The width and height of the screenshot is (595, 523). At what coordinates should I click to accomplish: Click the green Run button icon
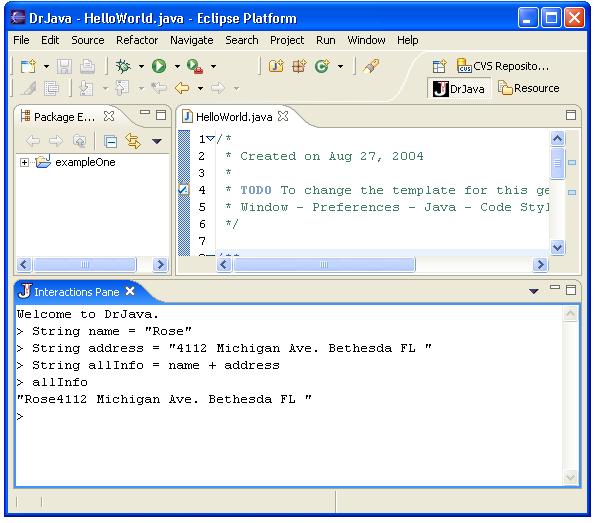(159, 66)
